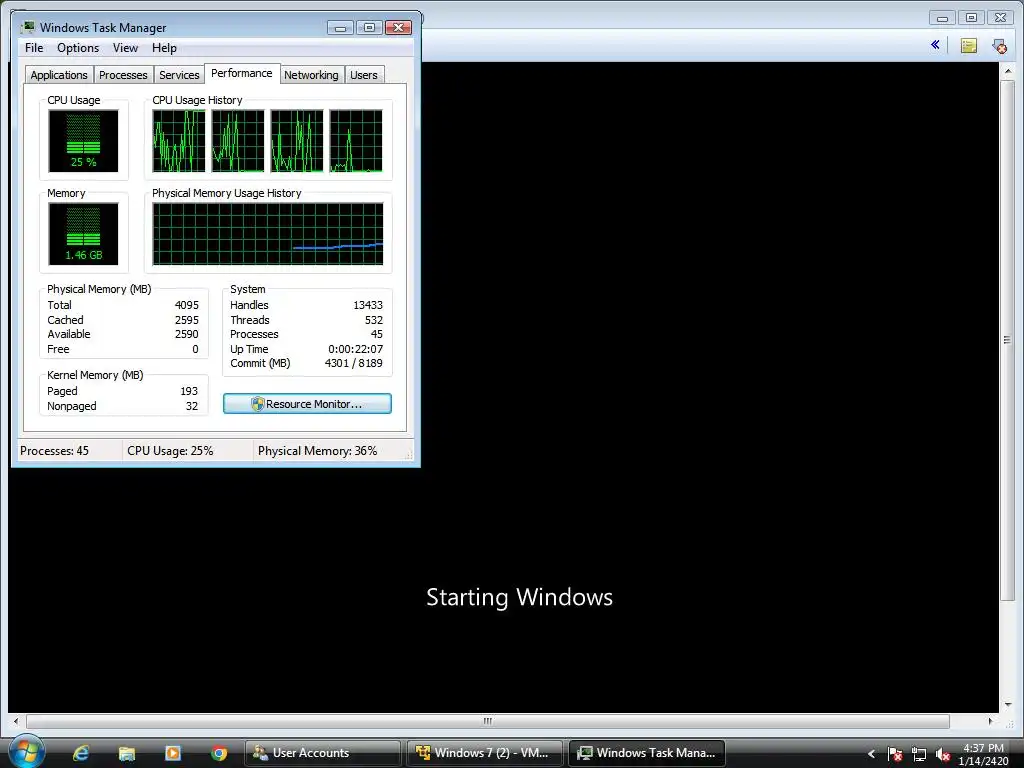Viewport: 1024px width, 768px height.
Task: Minimize the Windows Task Manager window
Action: [340, 27]
